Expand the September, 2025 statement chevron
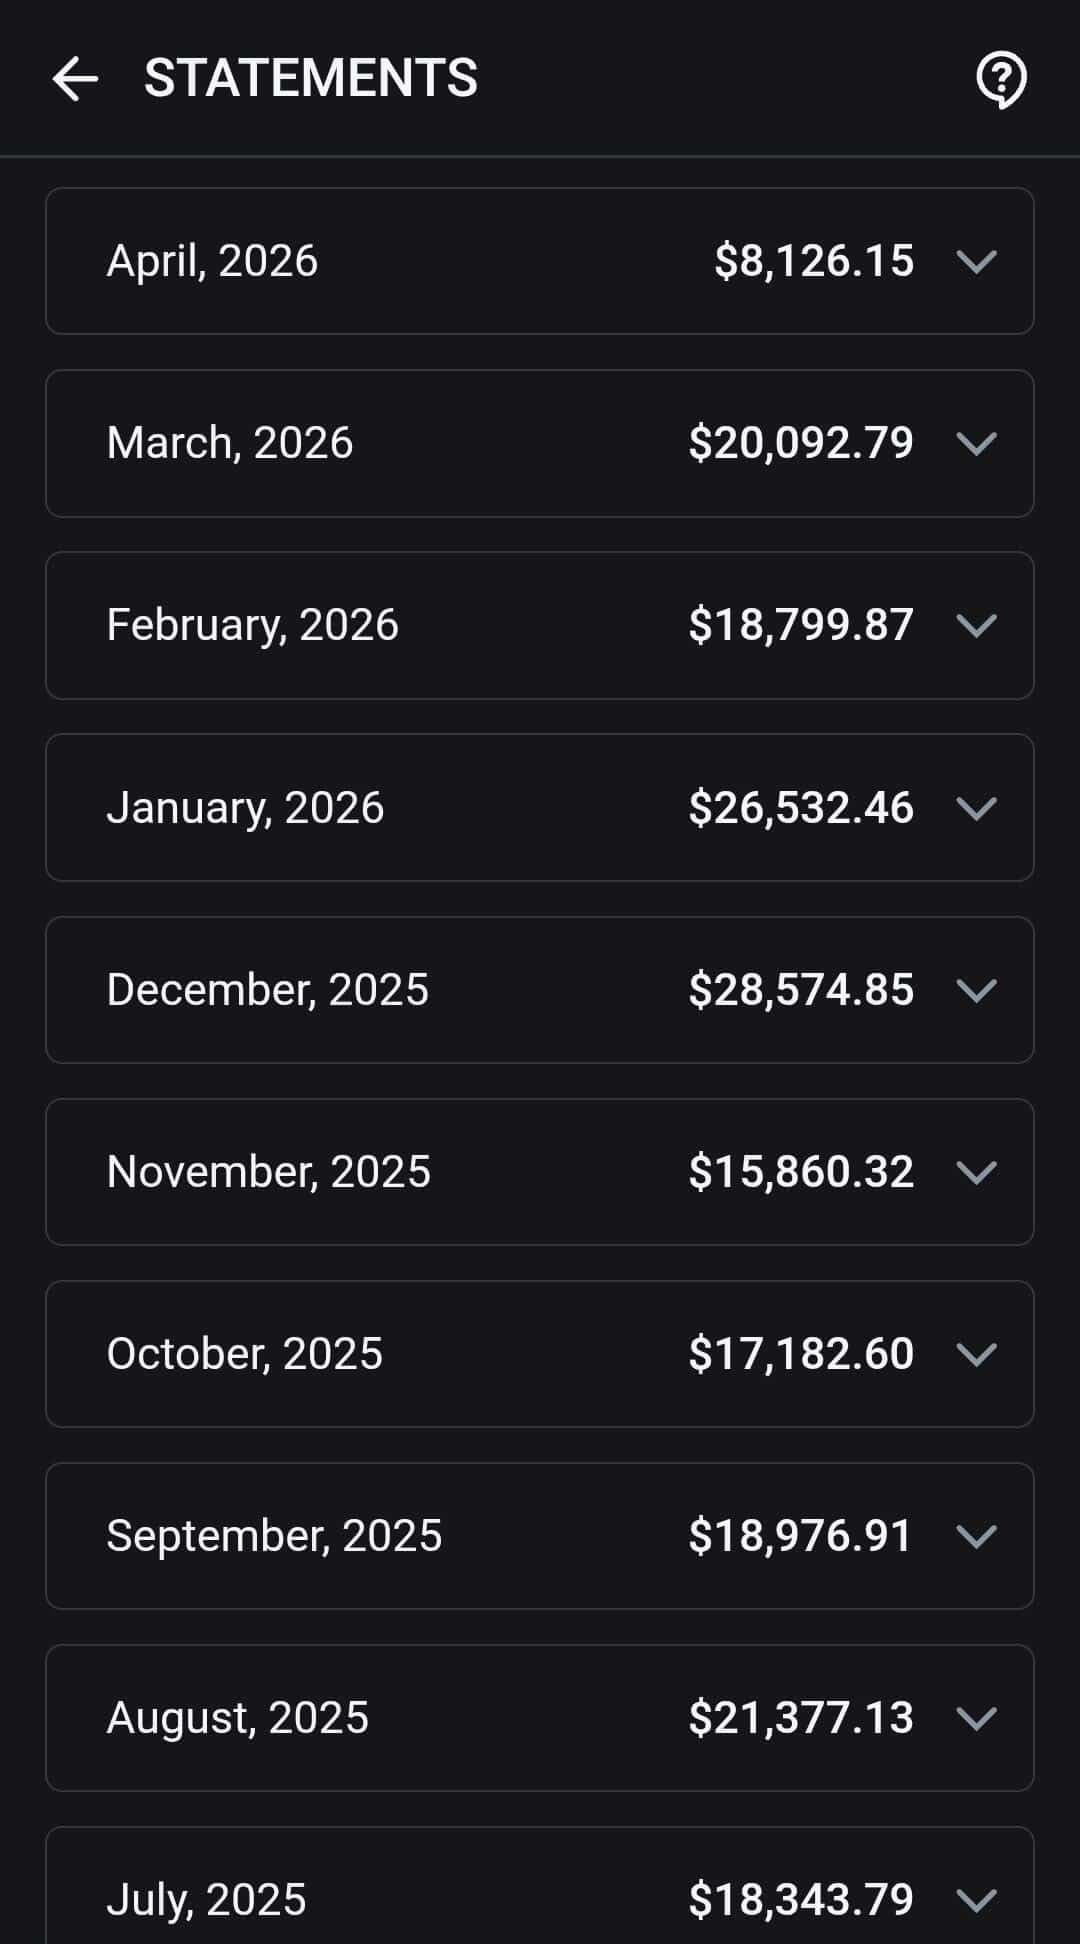The height and width of the screenshot is (1944, 1080). coord(976,1535)
